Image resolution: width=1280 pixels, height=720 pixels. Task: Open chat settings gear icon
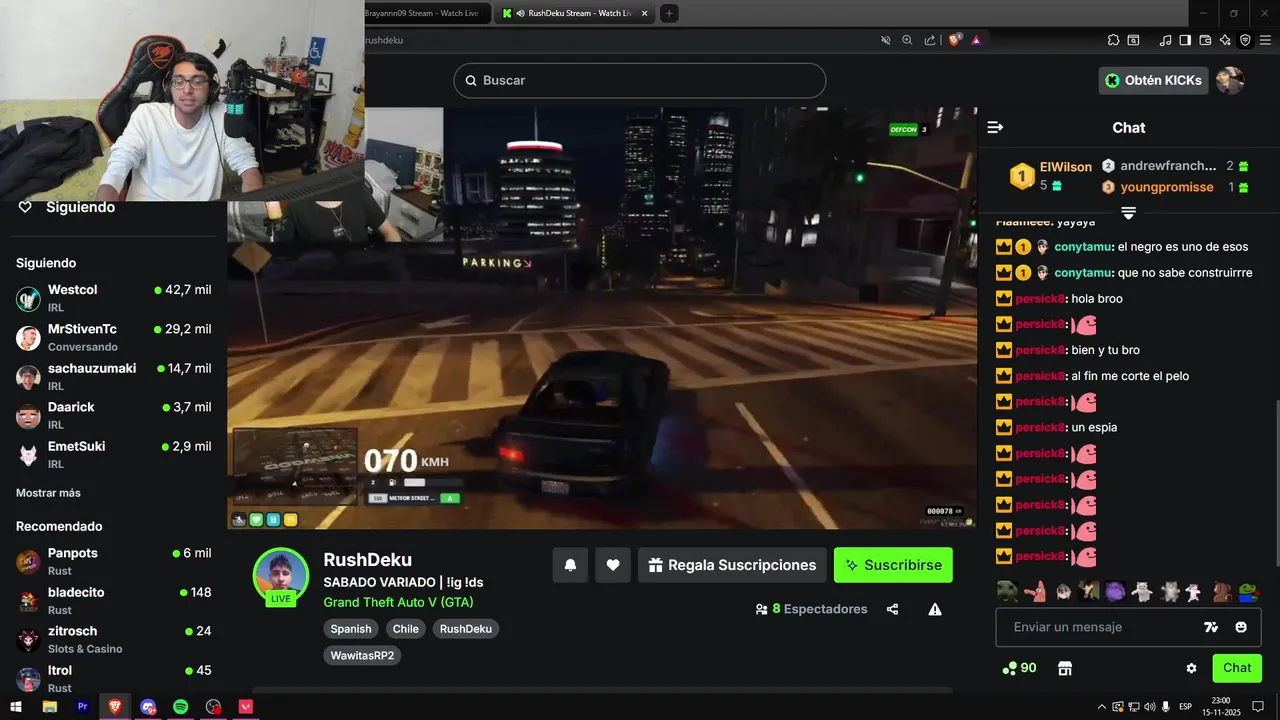pos(1191,668)
